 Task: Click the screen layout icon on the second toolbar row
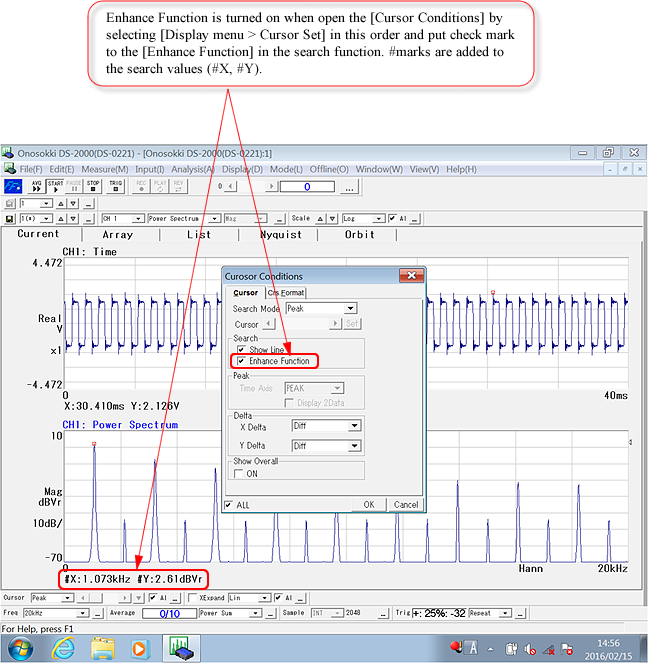[9, 204]
